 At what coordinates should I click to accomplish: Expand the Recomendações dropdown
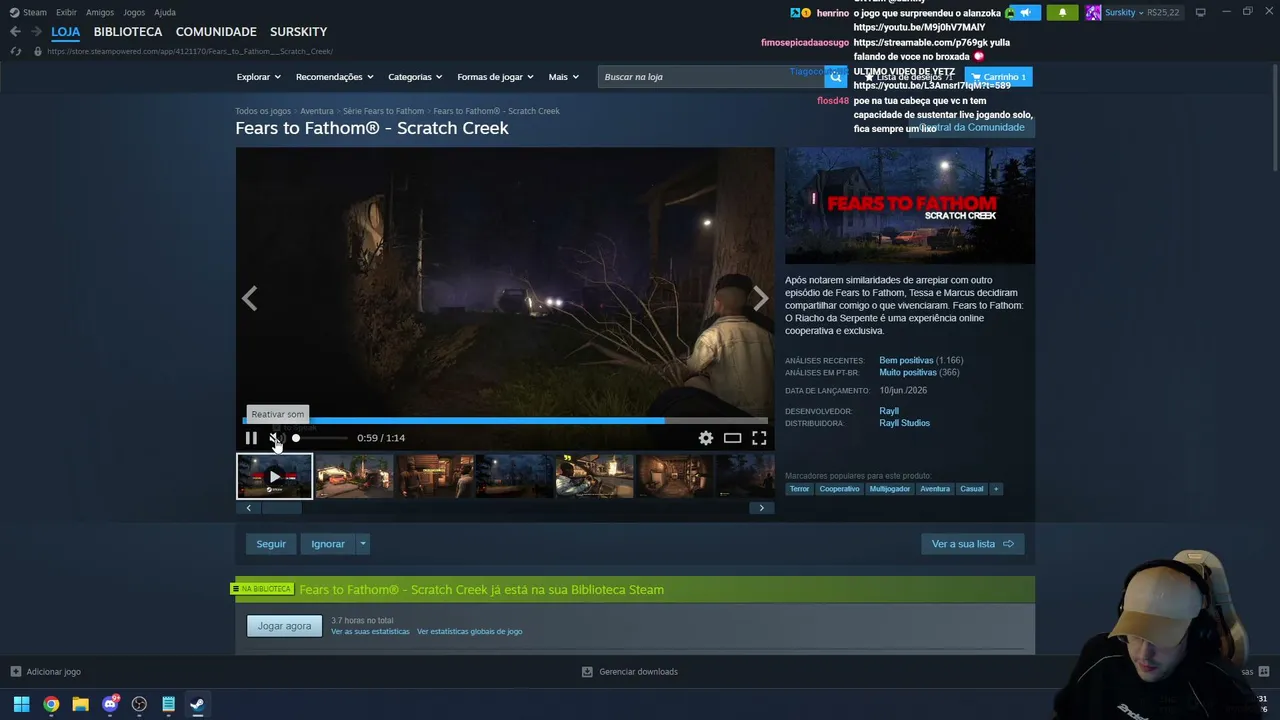(335, 77)
